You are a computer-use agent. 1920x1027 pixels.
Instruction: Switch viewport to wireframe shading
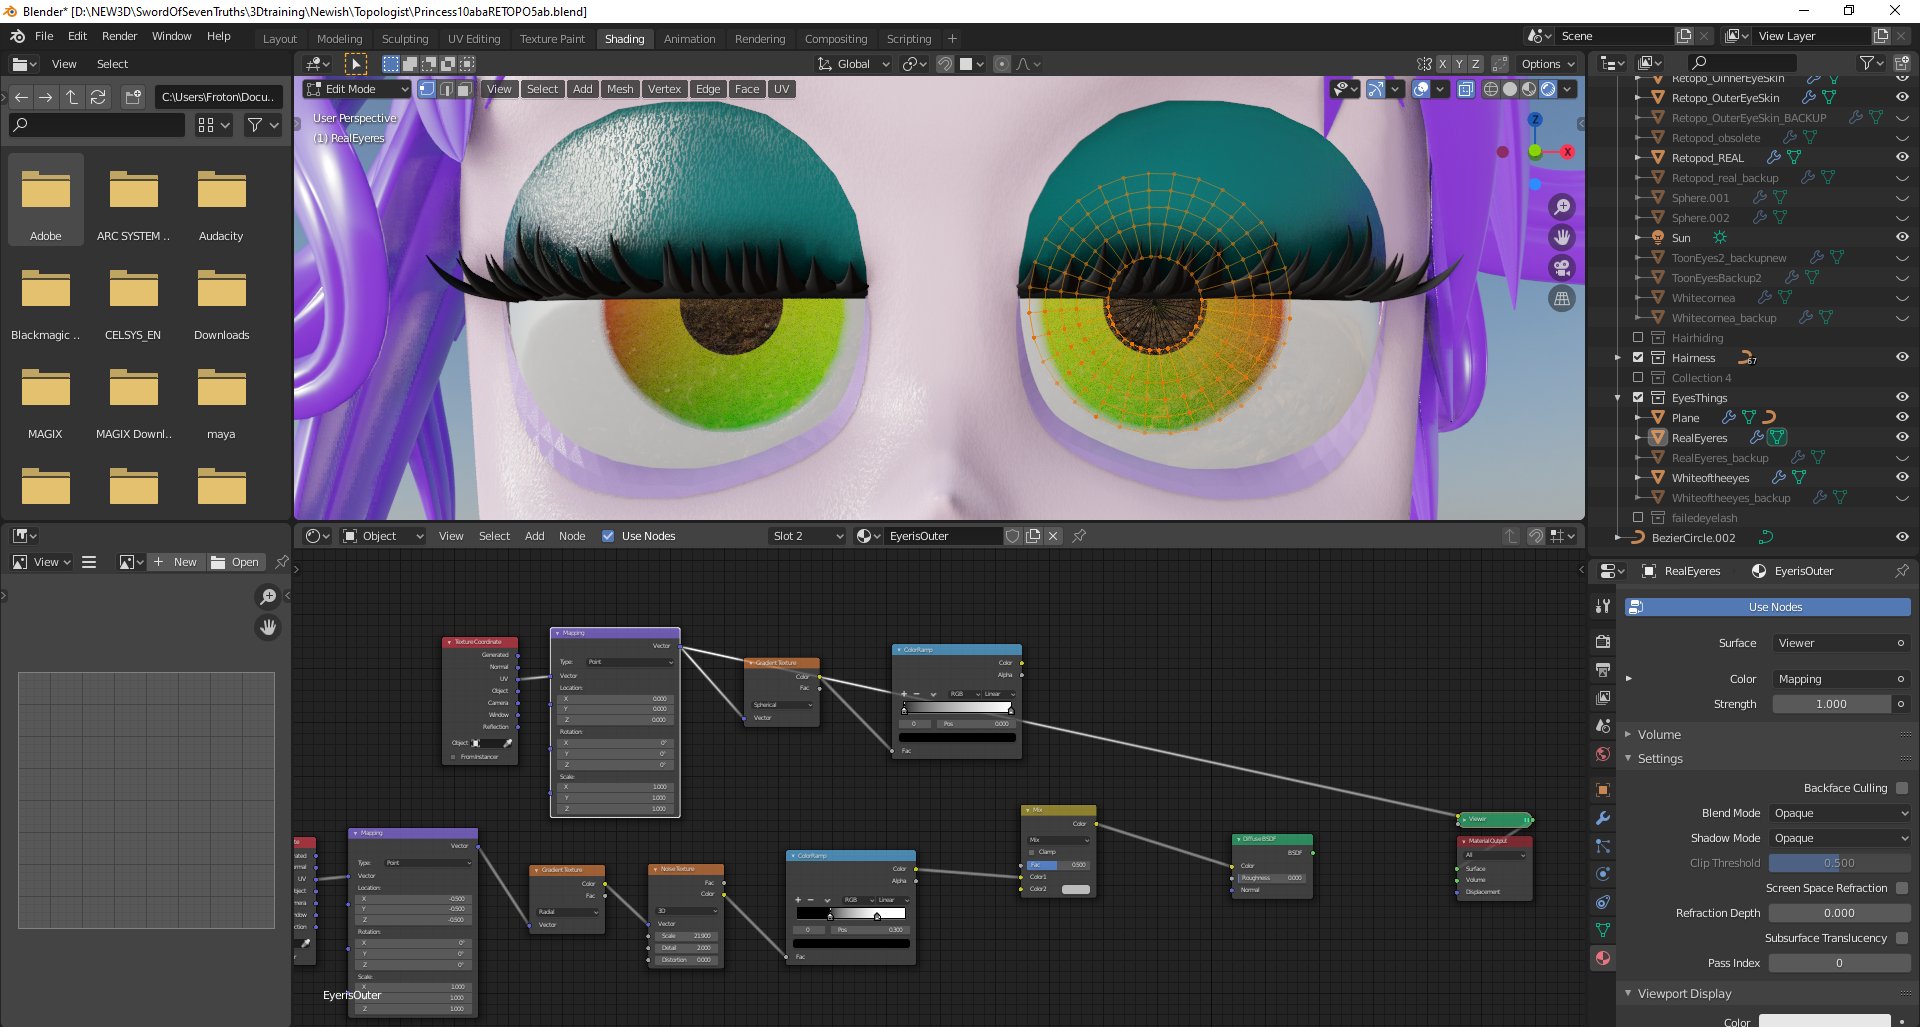(1491, 89)
